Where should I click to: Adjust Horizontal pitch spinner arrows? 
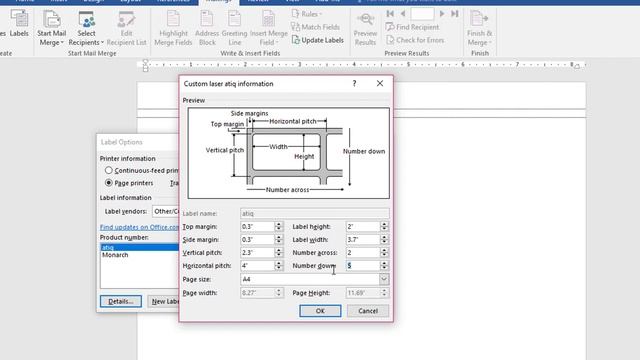[x=278, y=266]
